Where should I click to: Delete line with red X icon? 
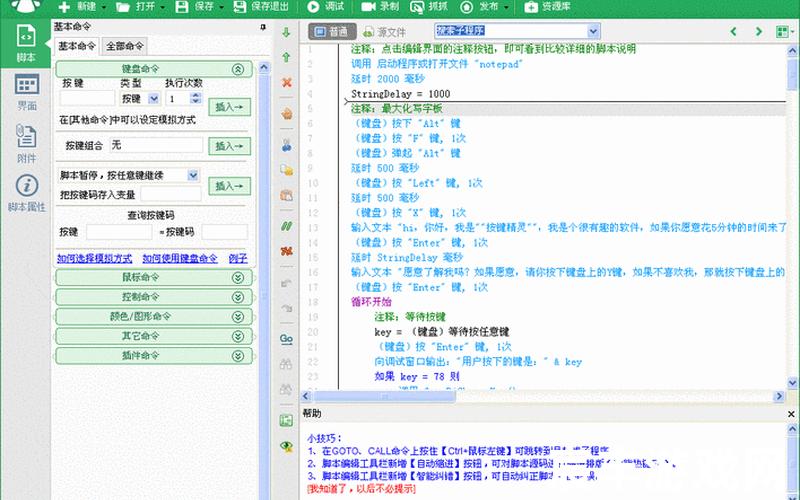click(287, 82)
